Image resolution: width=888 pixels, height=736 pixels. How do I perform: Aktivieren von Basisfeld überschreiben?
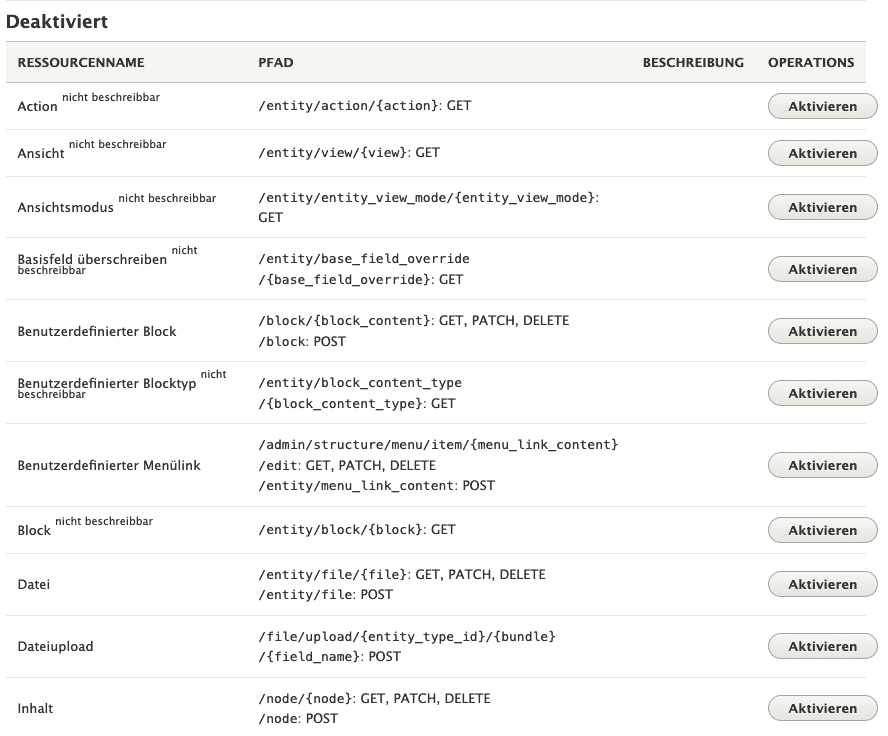click(x=821, y=269)
